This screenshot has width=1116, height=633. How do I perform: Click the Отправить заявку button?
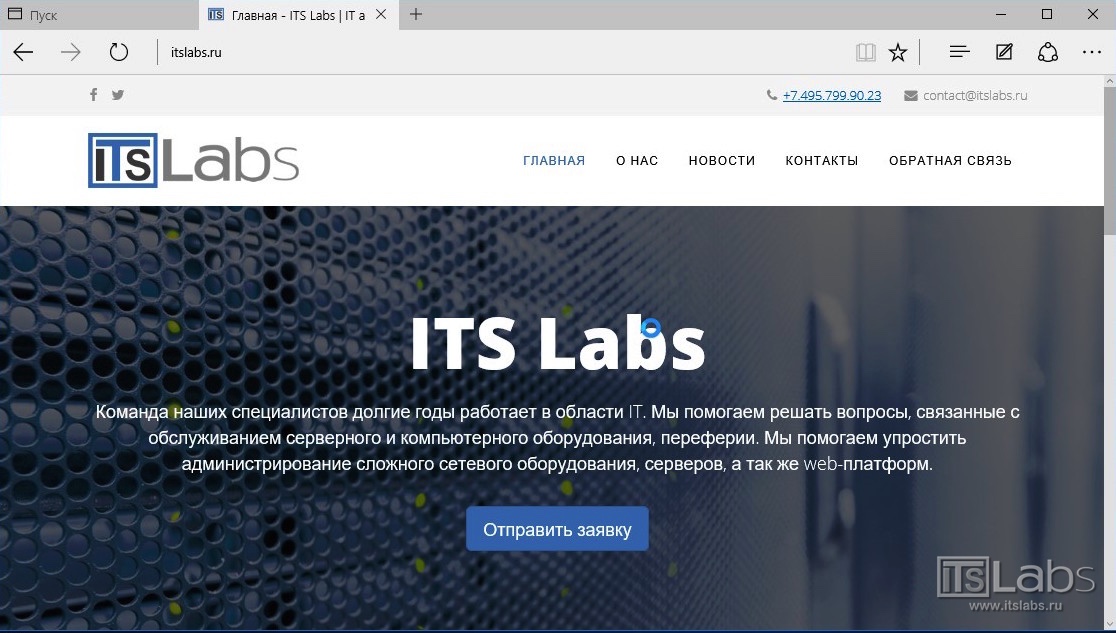[x=557, y=529]
